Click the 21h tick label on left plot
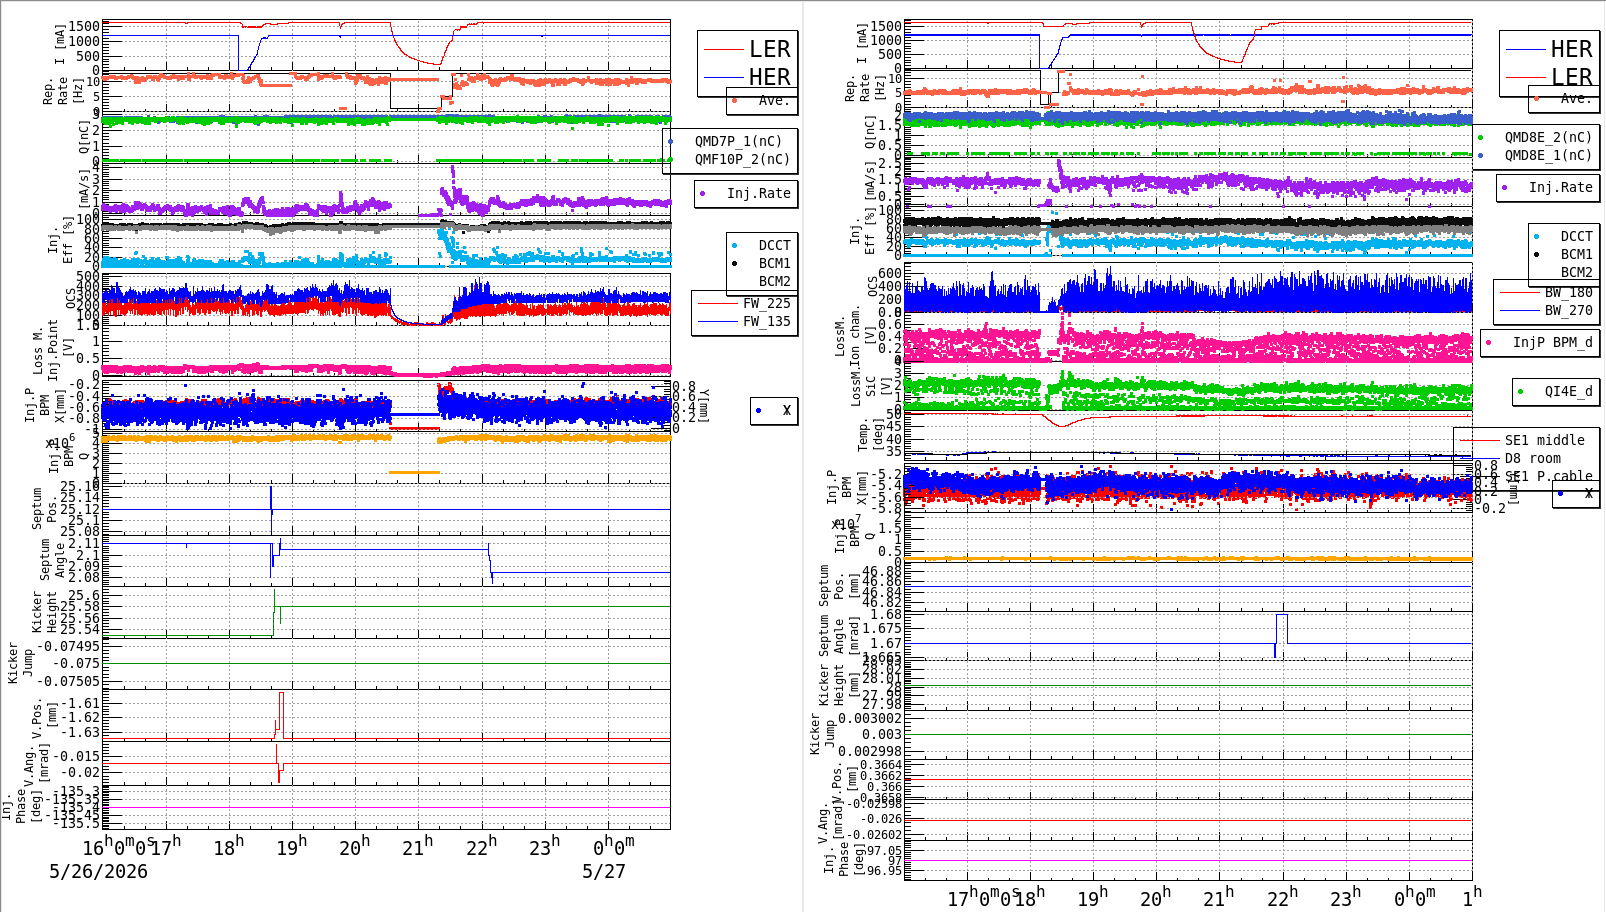This screenshot has height=912, width=1606. [418, 847]
